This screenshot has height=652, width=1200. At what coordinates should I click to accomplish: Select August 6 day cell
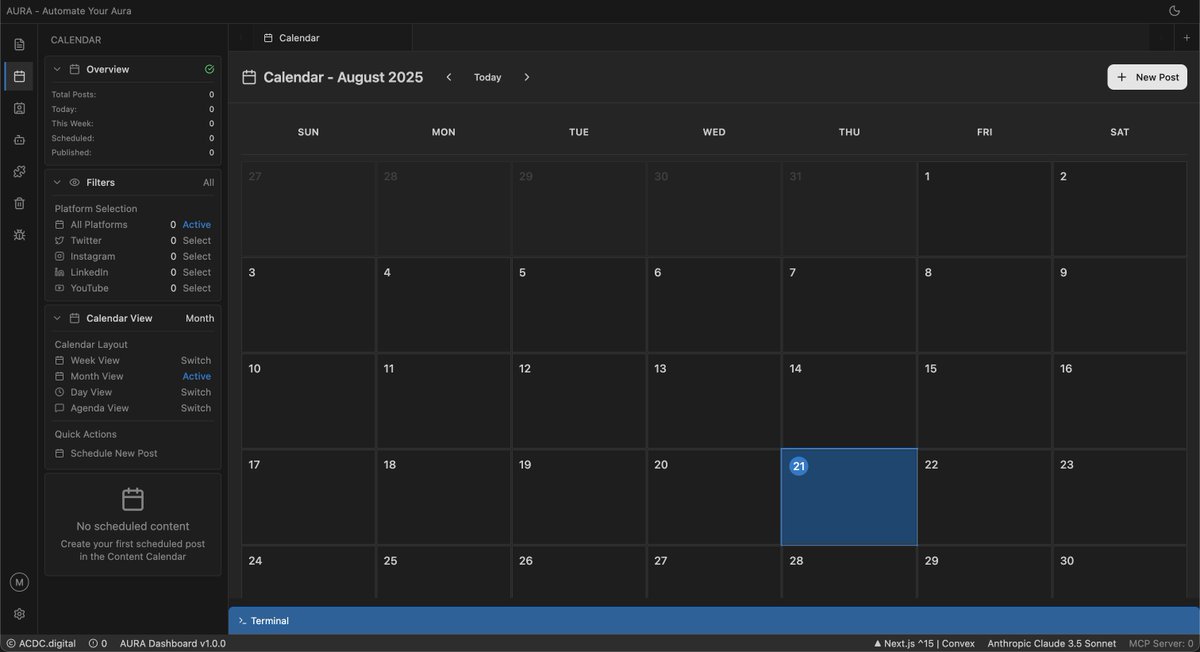(714, 305)
